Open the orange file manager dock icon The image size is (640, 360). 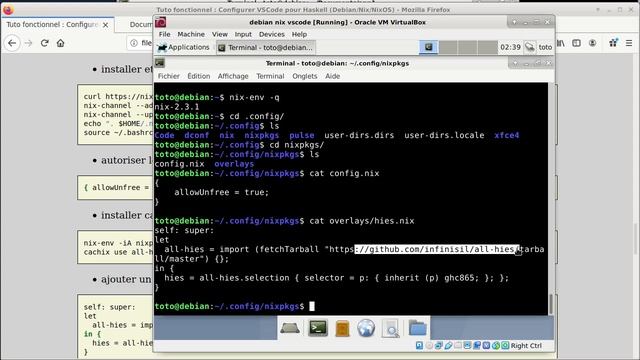point(342,328)
